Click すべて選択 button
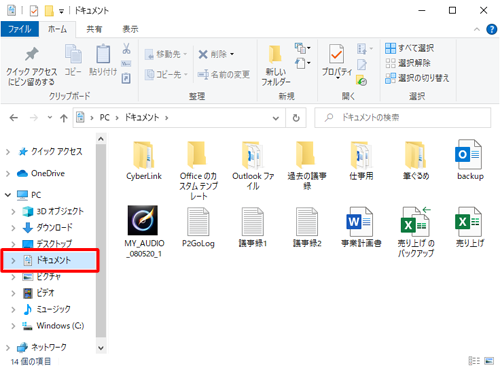500x370 pixels. click(409, 48)
